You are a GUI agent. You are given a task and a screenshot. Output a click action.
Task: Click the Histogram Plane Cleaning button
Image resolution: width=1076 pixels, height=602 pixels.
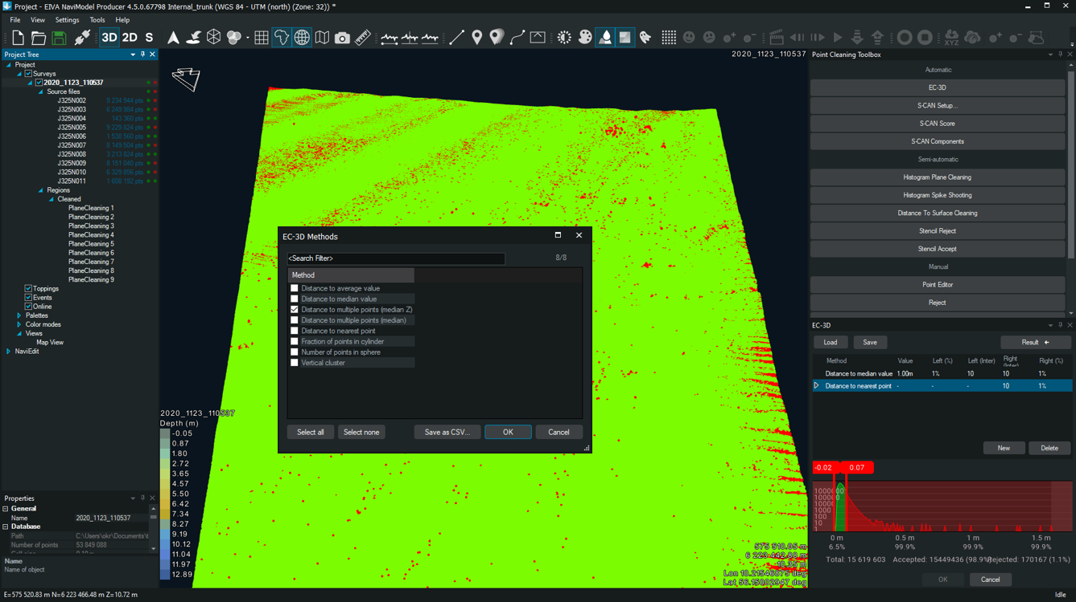[937, 177]
